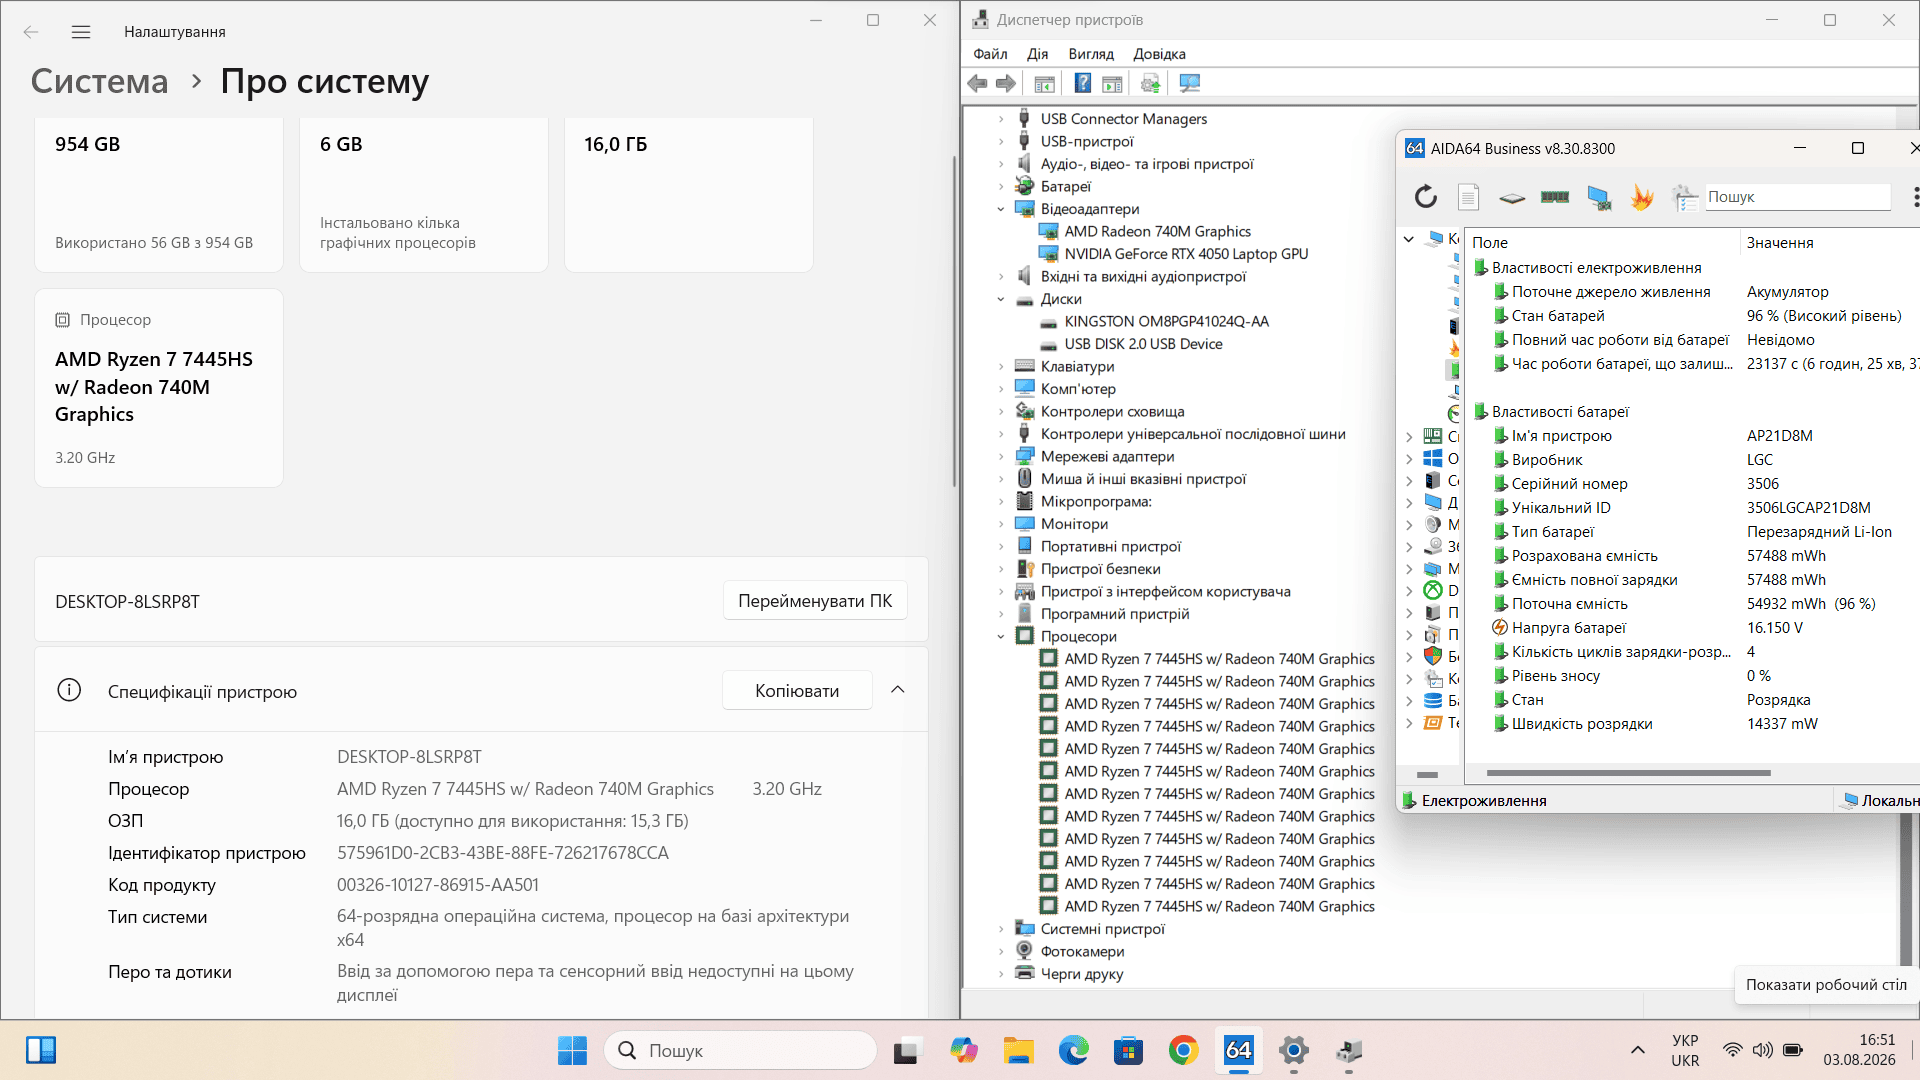Open the Довідка menu in Device Manager
Viewport: 1920px width, 1080px height.
[x=1159, y=54]
